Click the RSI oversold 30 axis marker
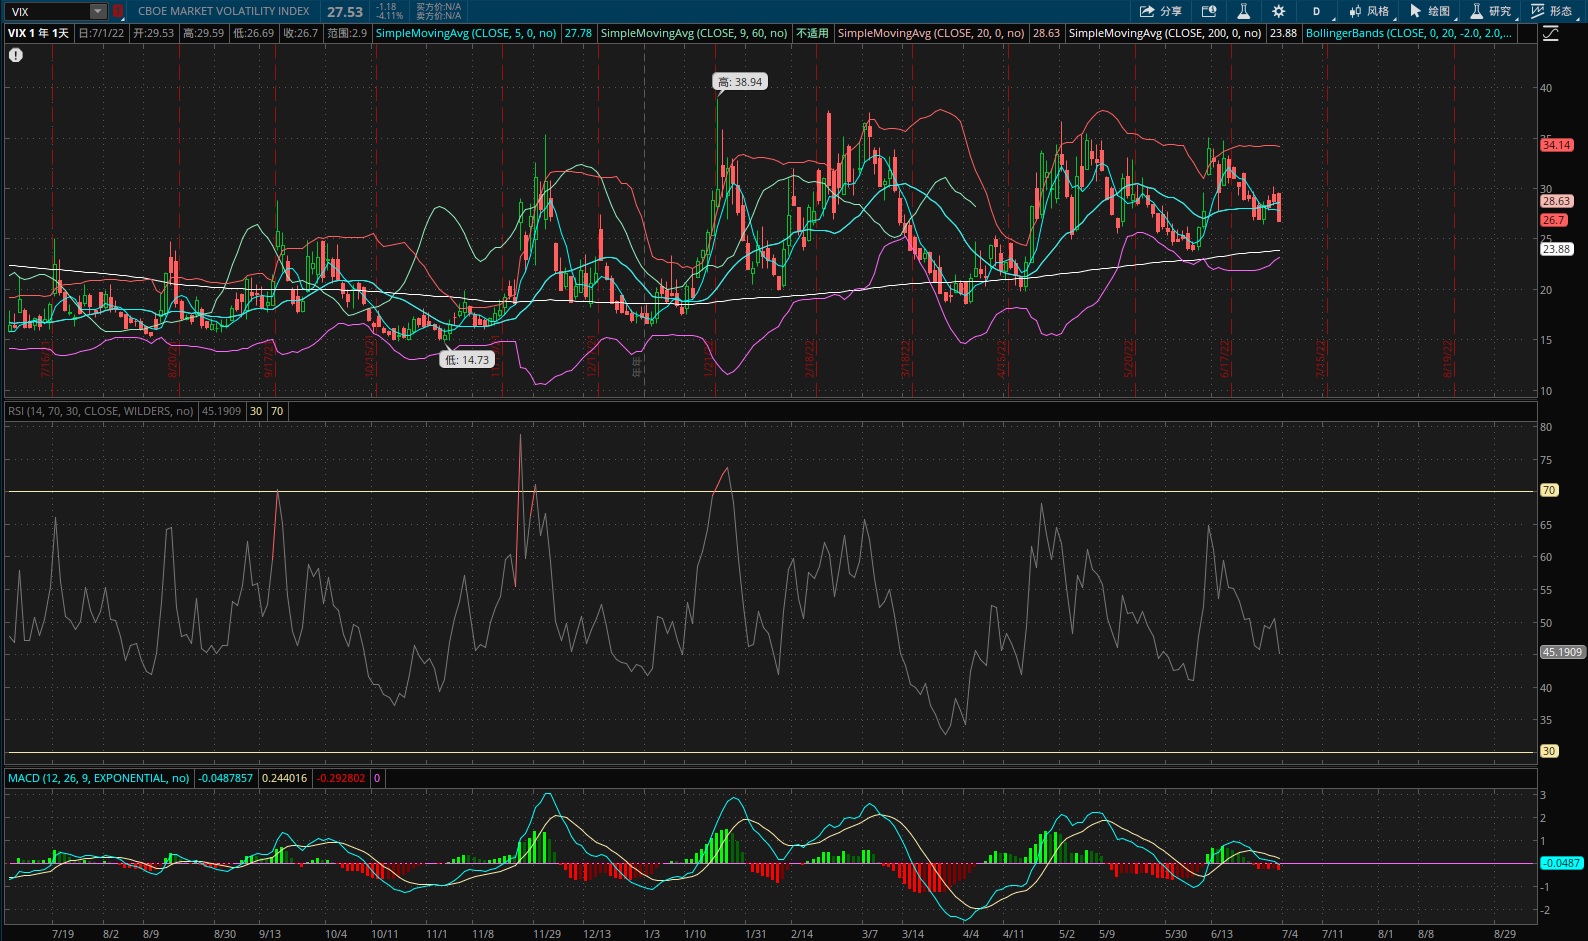The image size is (1588, 941). 1549,751
